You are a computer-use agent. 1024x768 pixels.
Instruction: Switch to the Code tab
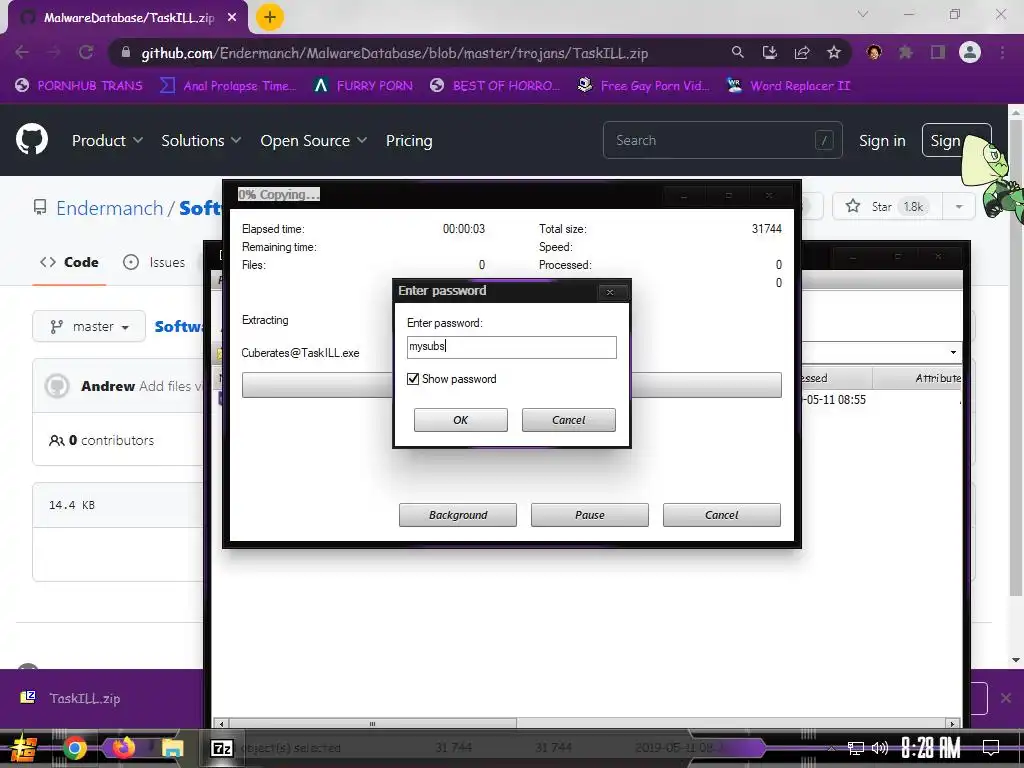pyautogui.click(x=69, y=262)
